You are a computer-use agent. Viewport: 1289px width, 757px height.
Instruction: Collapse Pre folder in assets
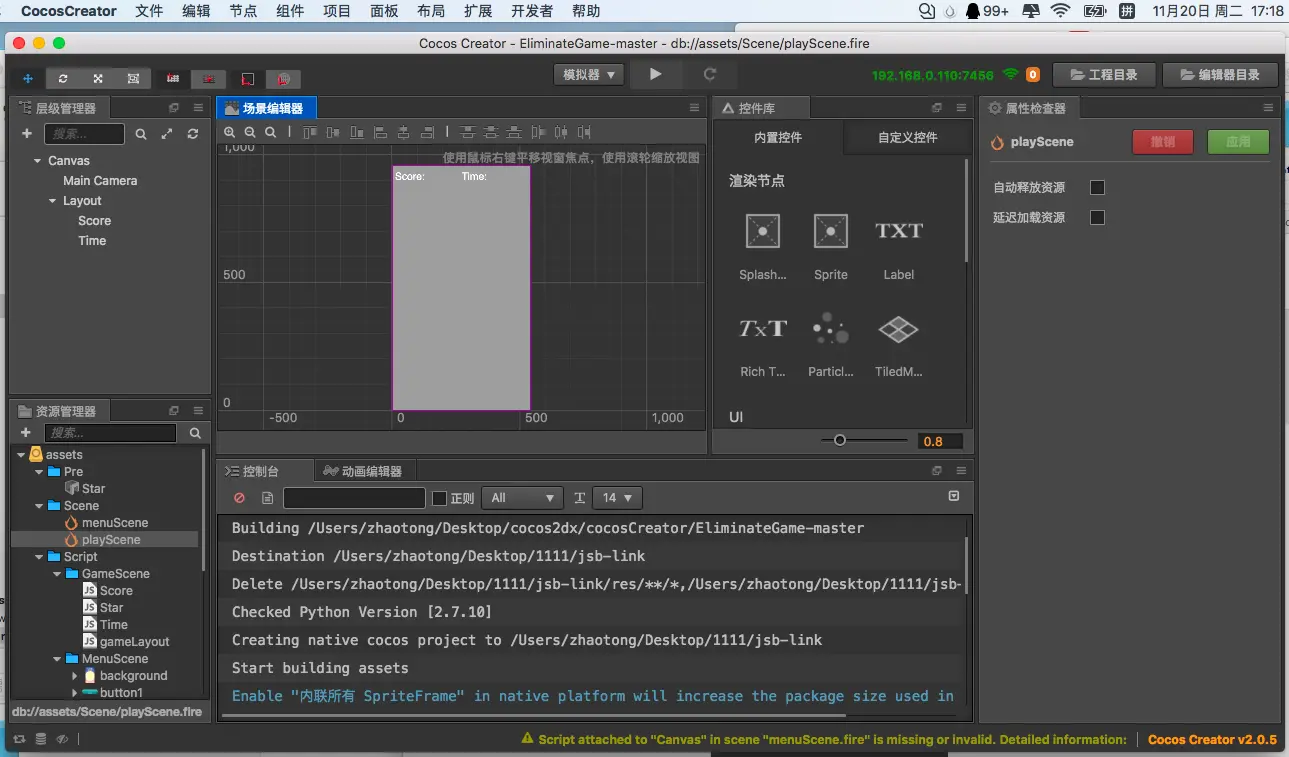[x=39, y=472]
